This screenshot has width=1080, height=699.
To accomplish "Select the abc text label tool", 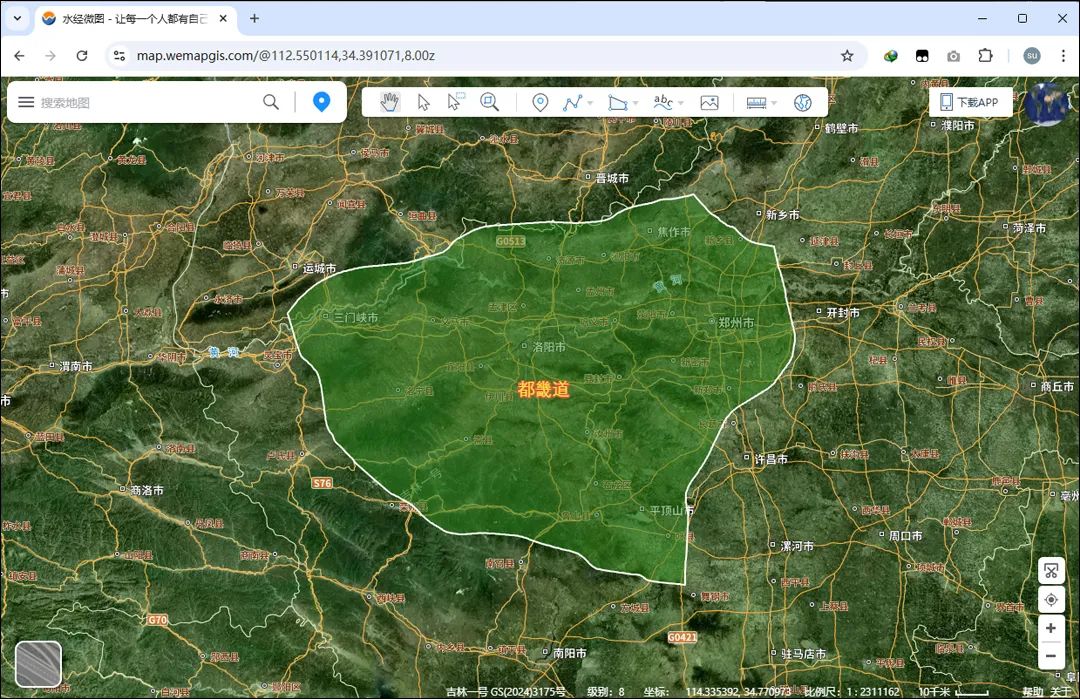I will tap(663, 103).
